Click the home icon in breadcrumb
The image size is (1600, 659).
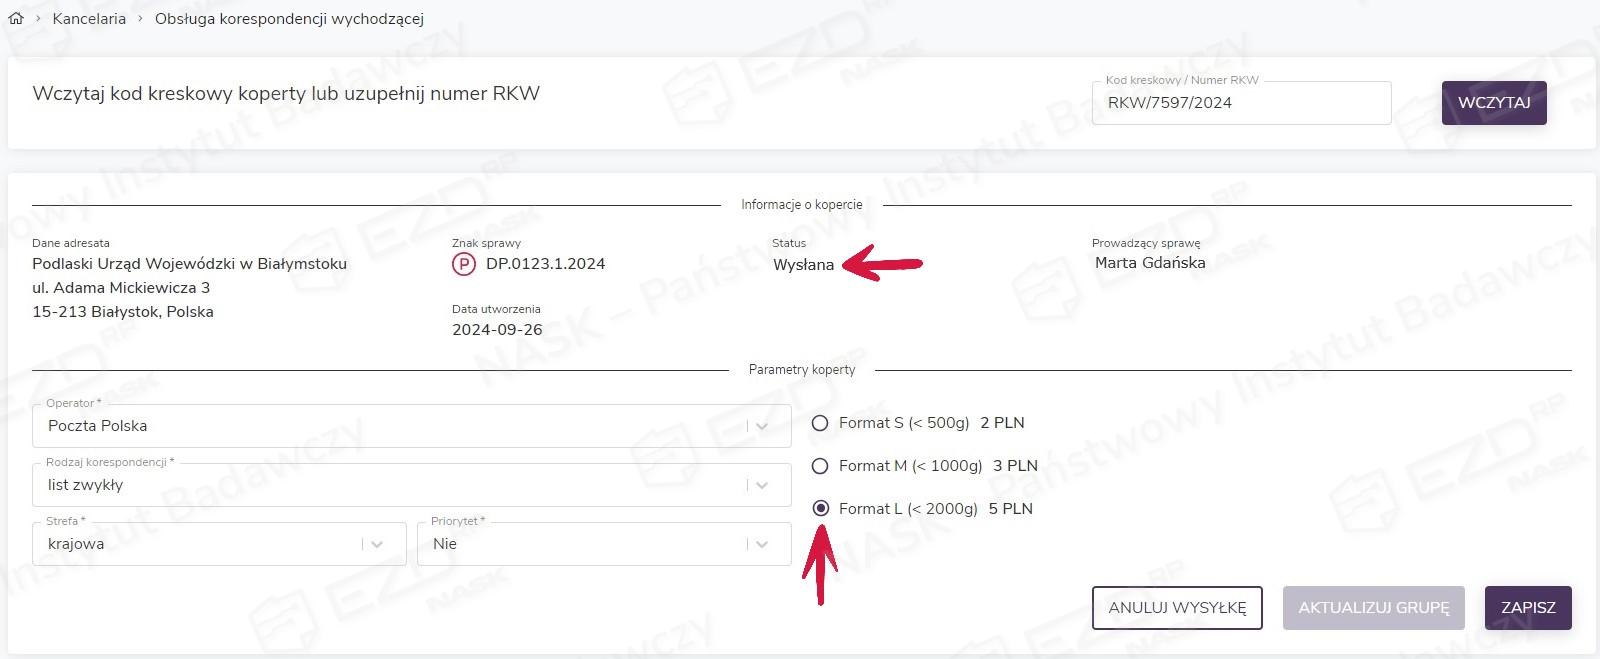pyautogui.click(x=16, y=19)
